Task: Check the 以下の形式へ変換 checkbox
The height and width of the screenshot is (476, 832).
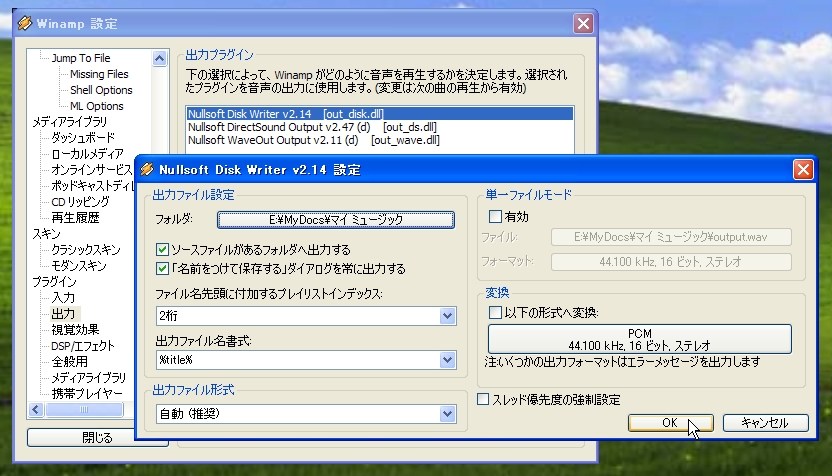Action: [495, 313]
